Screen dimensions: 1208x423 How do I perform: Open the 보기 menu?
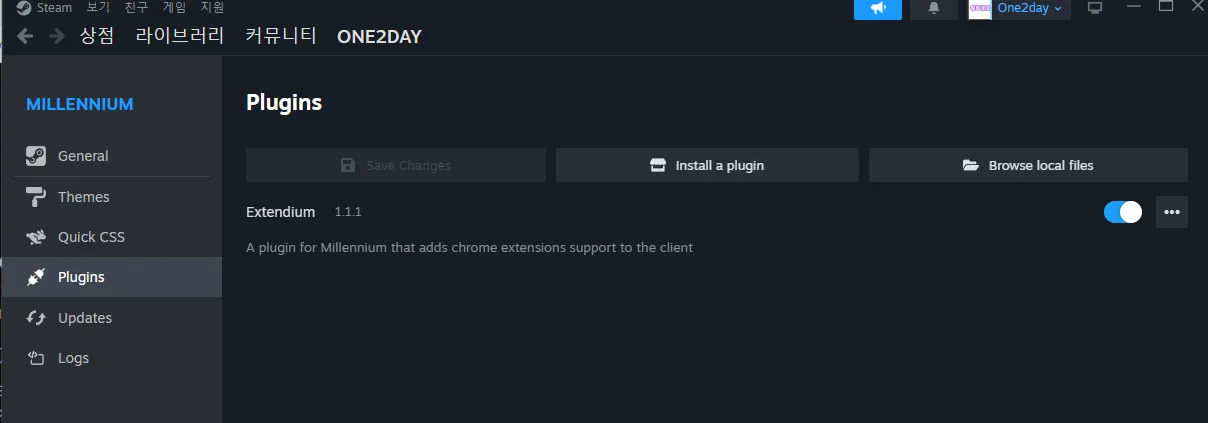click(98, 8)
